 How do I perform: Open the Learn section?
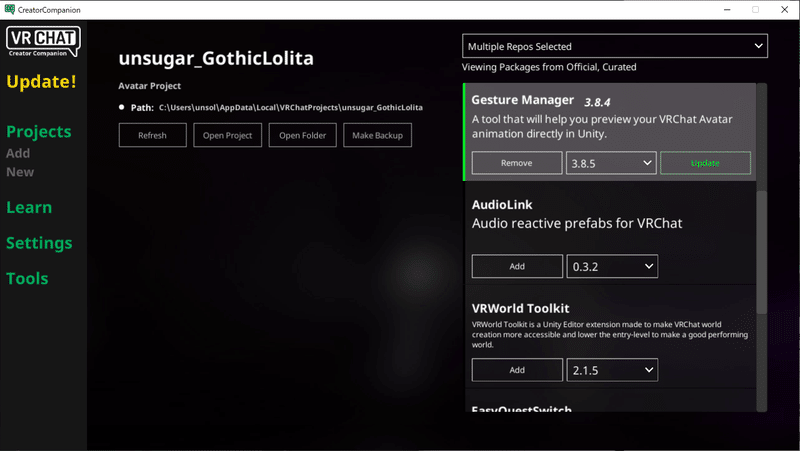(x=29, y=207)
